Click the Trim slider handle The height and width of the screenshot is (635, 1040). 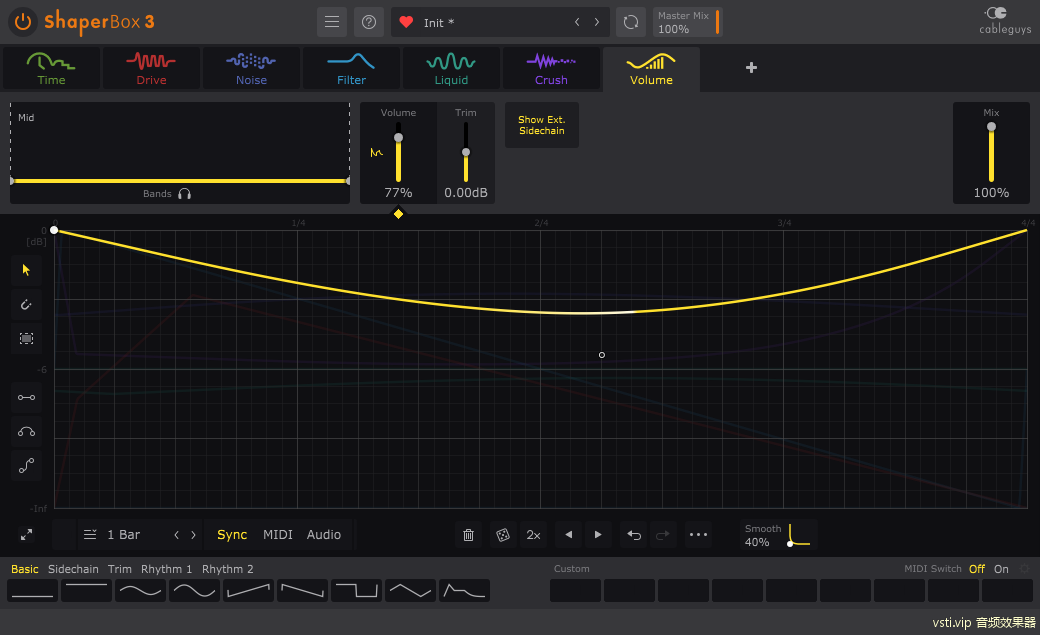466,153
